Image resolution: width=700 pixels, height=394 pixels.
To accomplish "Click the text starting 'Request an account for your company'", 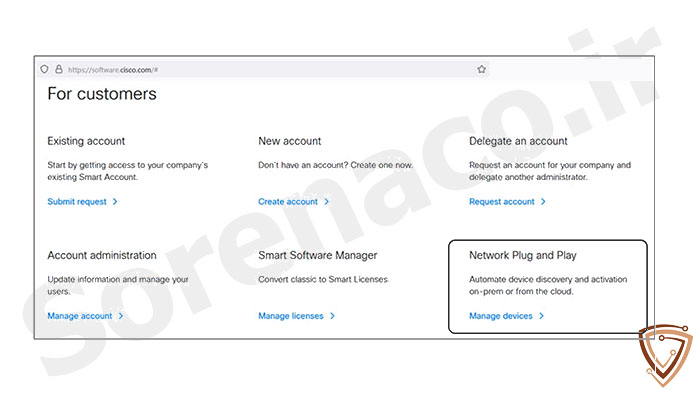I will [x=550, y=171].
